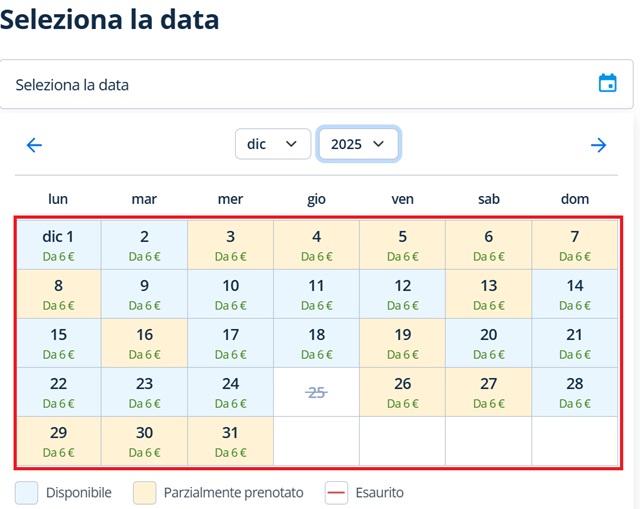Open the month dropdown showing dic

(x=273, y=144)
